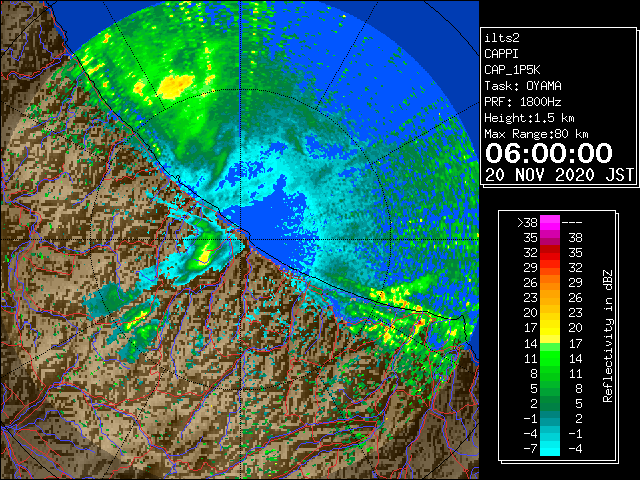The width and height of the screenshot is (640, 480).
Task: Click the red swatch beside legend value 32
Action: tap(550, 253)
